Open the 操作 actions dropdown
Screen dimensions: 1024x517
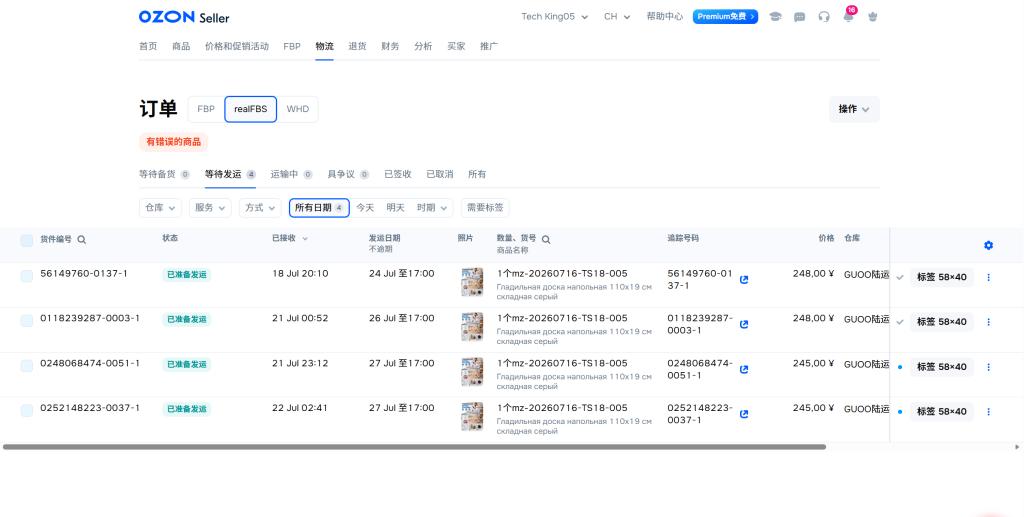click(x=854, y=109)
